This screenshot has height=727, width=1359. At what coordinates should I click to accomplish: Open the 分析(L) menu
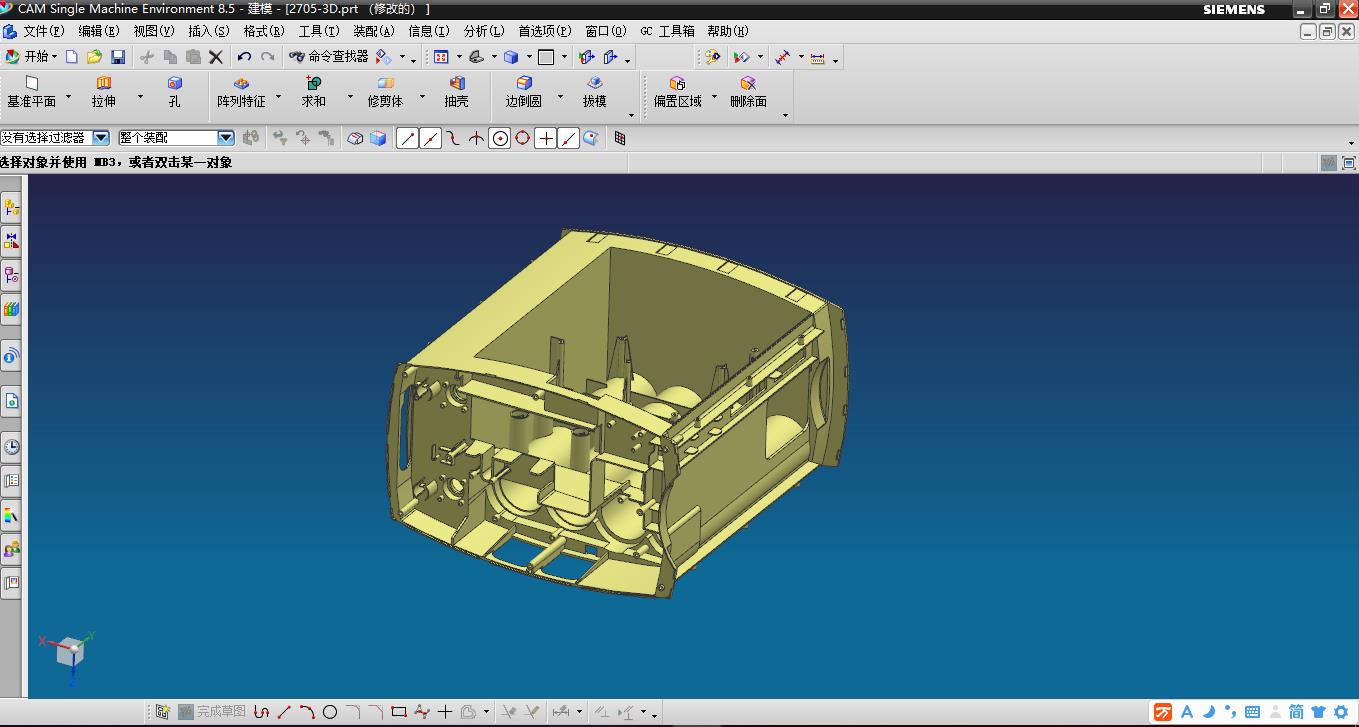tap(484, 31)
